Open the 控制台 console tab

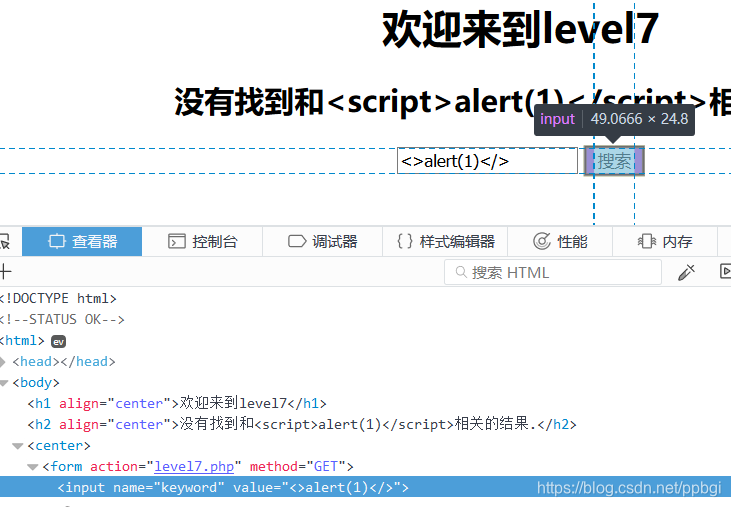202,241
